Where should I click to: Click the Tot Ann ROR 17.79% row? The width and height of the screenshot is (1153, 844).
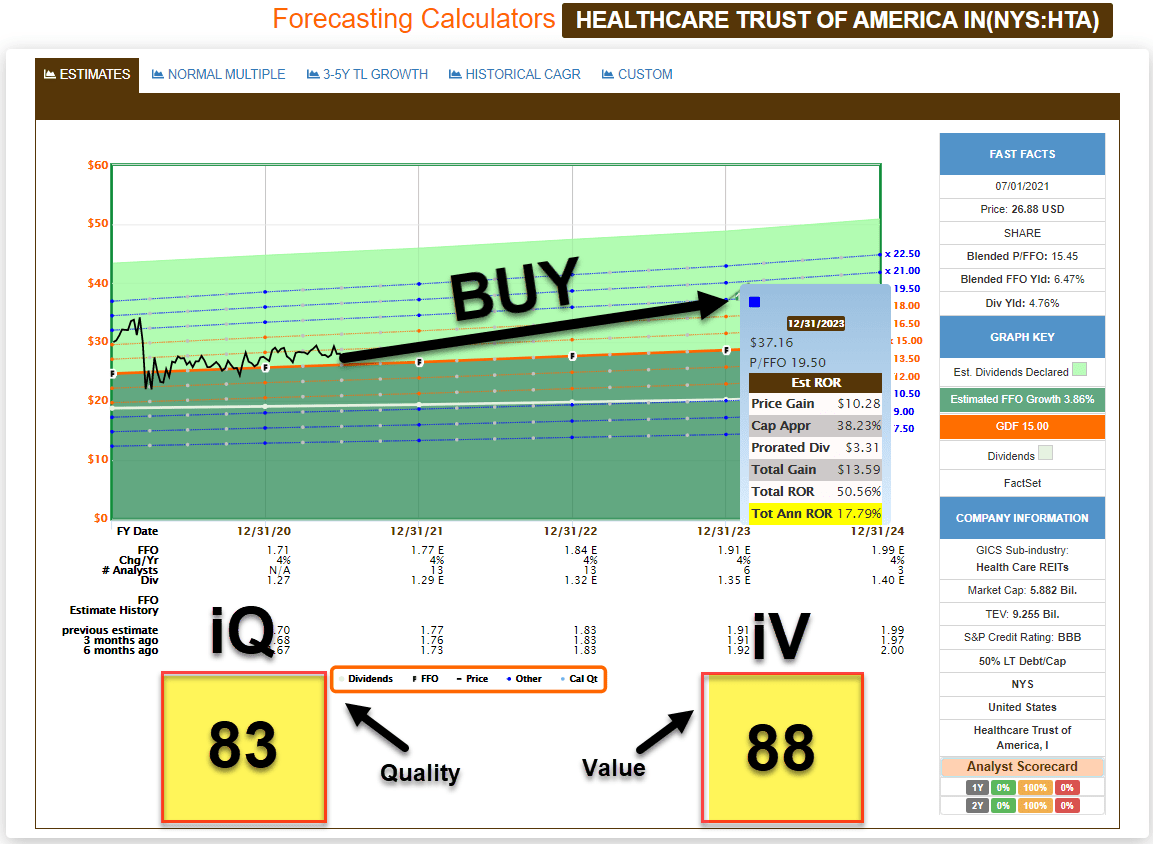(815, 514)
